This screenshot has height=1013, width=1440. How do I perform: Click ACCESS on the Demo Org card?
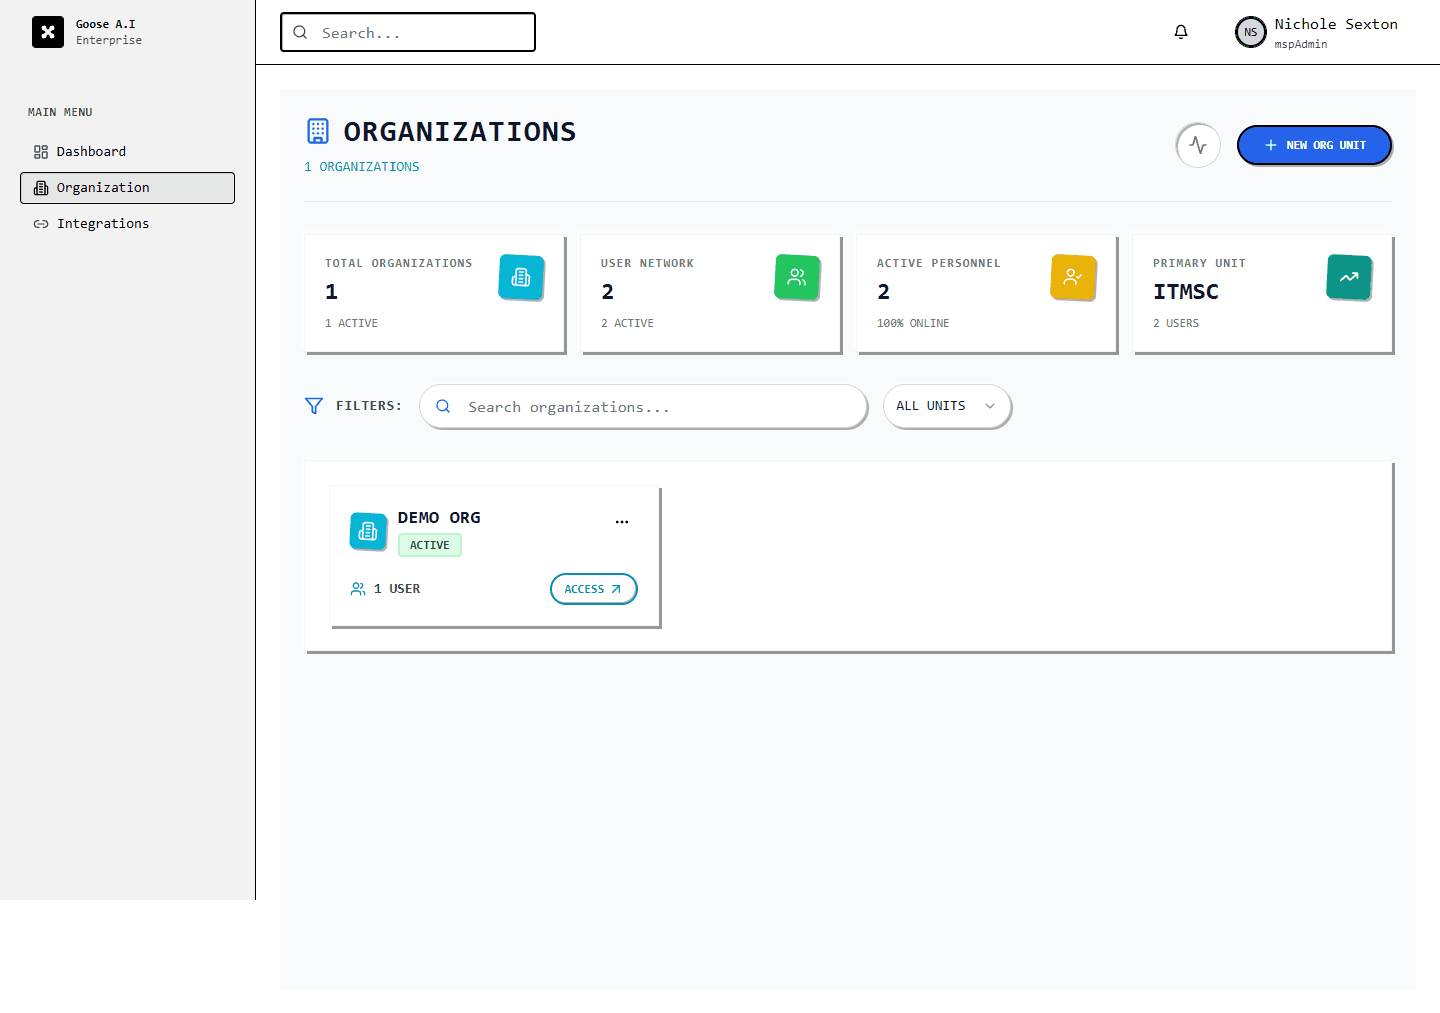click(x=593, y=588)
